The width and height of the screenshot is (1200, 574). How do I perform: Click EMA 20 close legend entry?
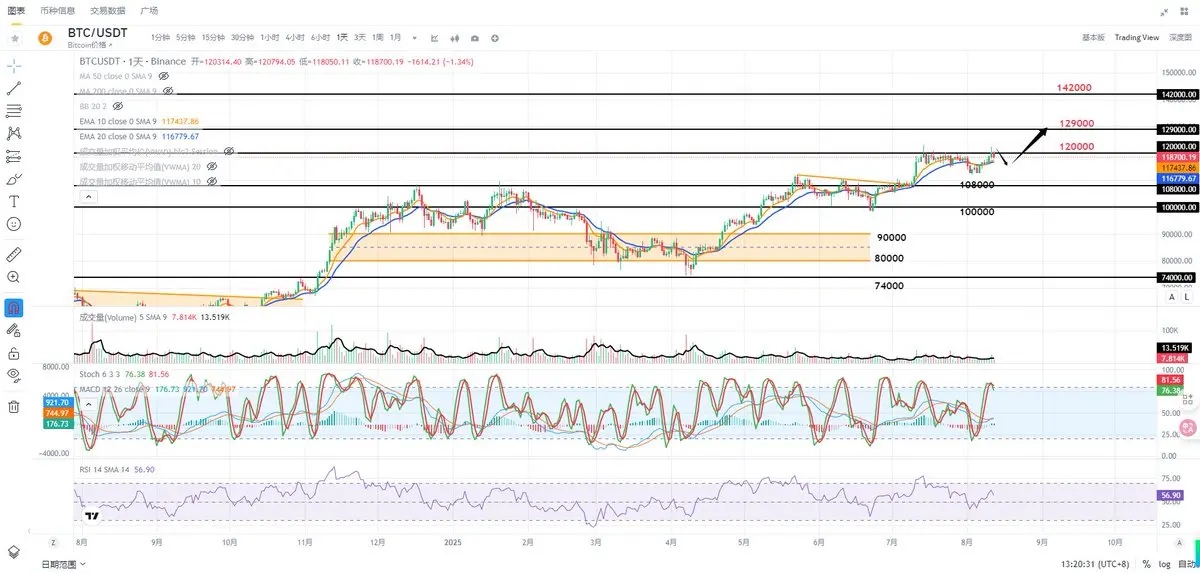(139, 136)
